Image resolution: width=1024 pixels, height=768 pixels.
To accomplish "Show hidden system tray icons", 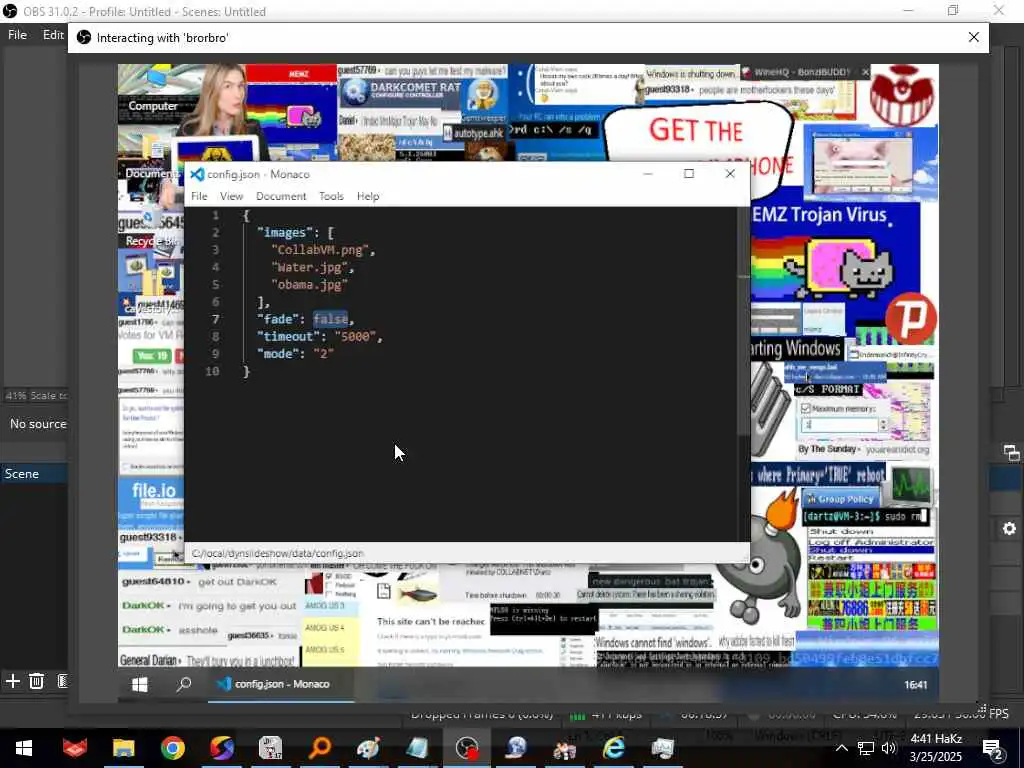I will click(842, 748).
